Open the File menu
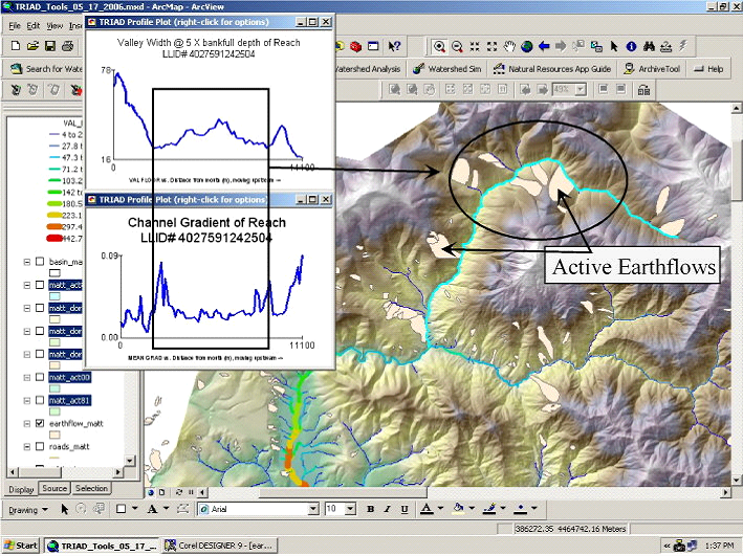The height and width of the screenshot is (556, 743). pyautogui.click(x=15, y=26)
